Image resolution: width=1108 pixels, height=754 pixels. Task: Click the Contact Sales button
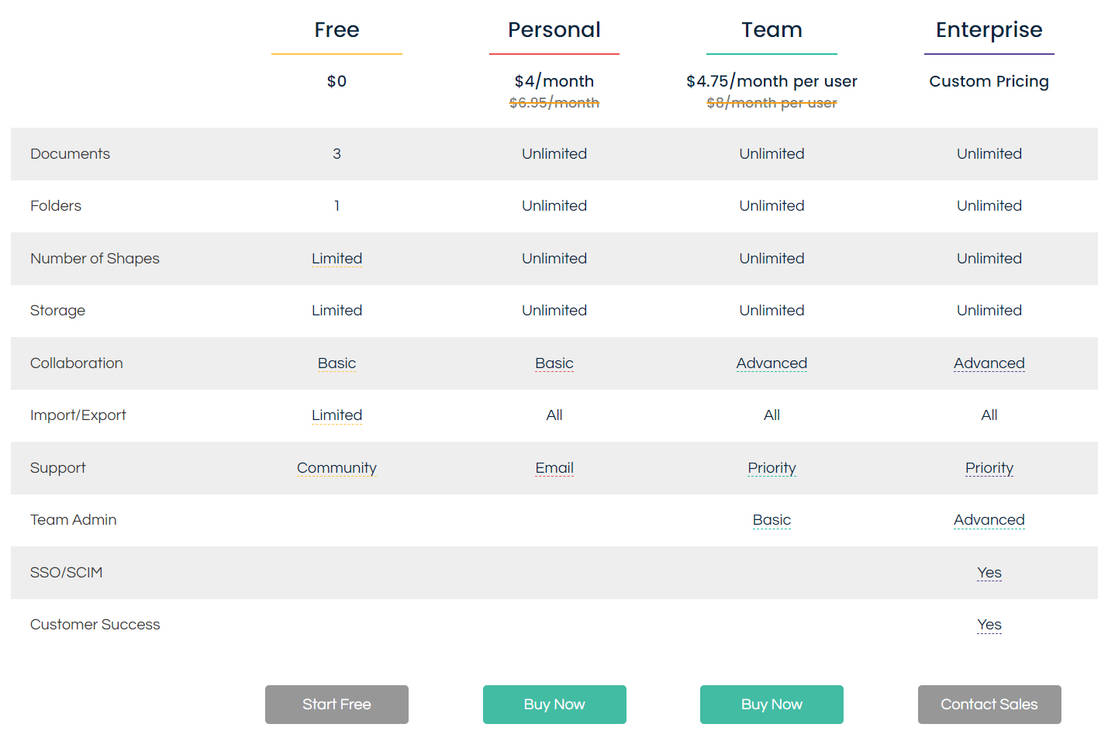(989, 704)
